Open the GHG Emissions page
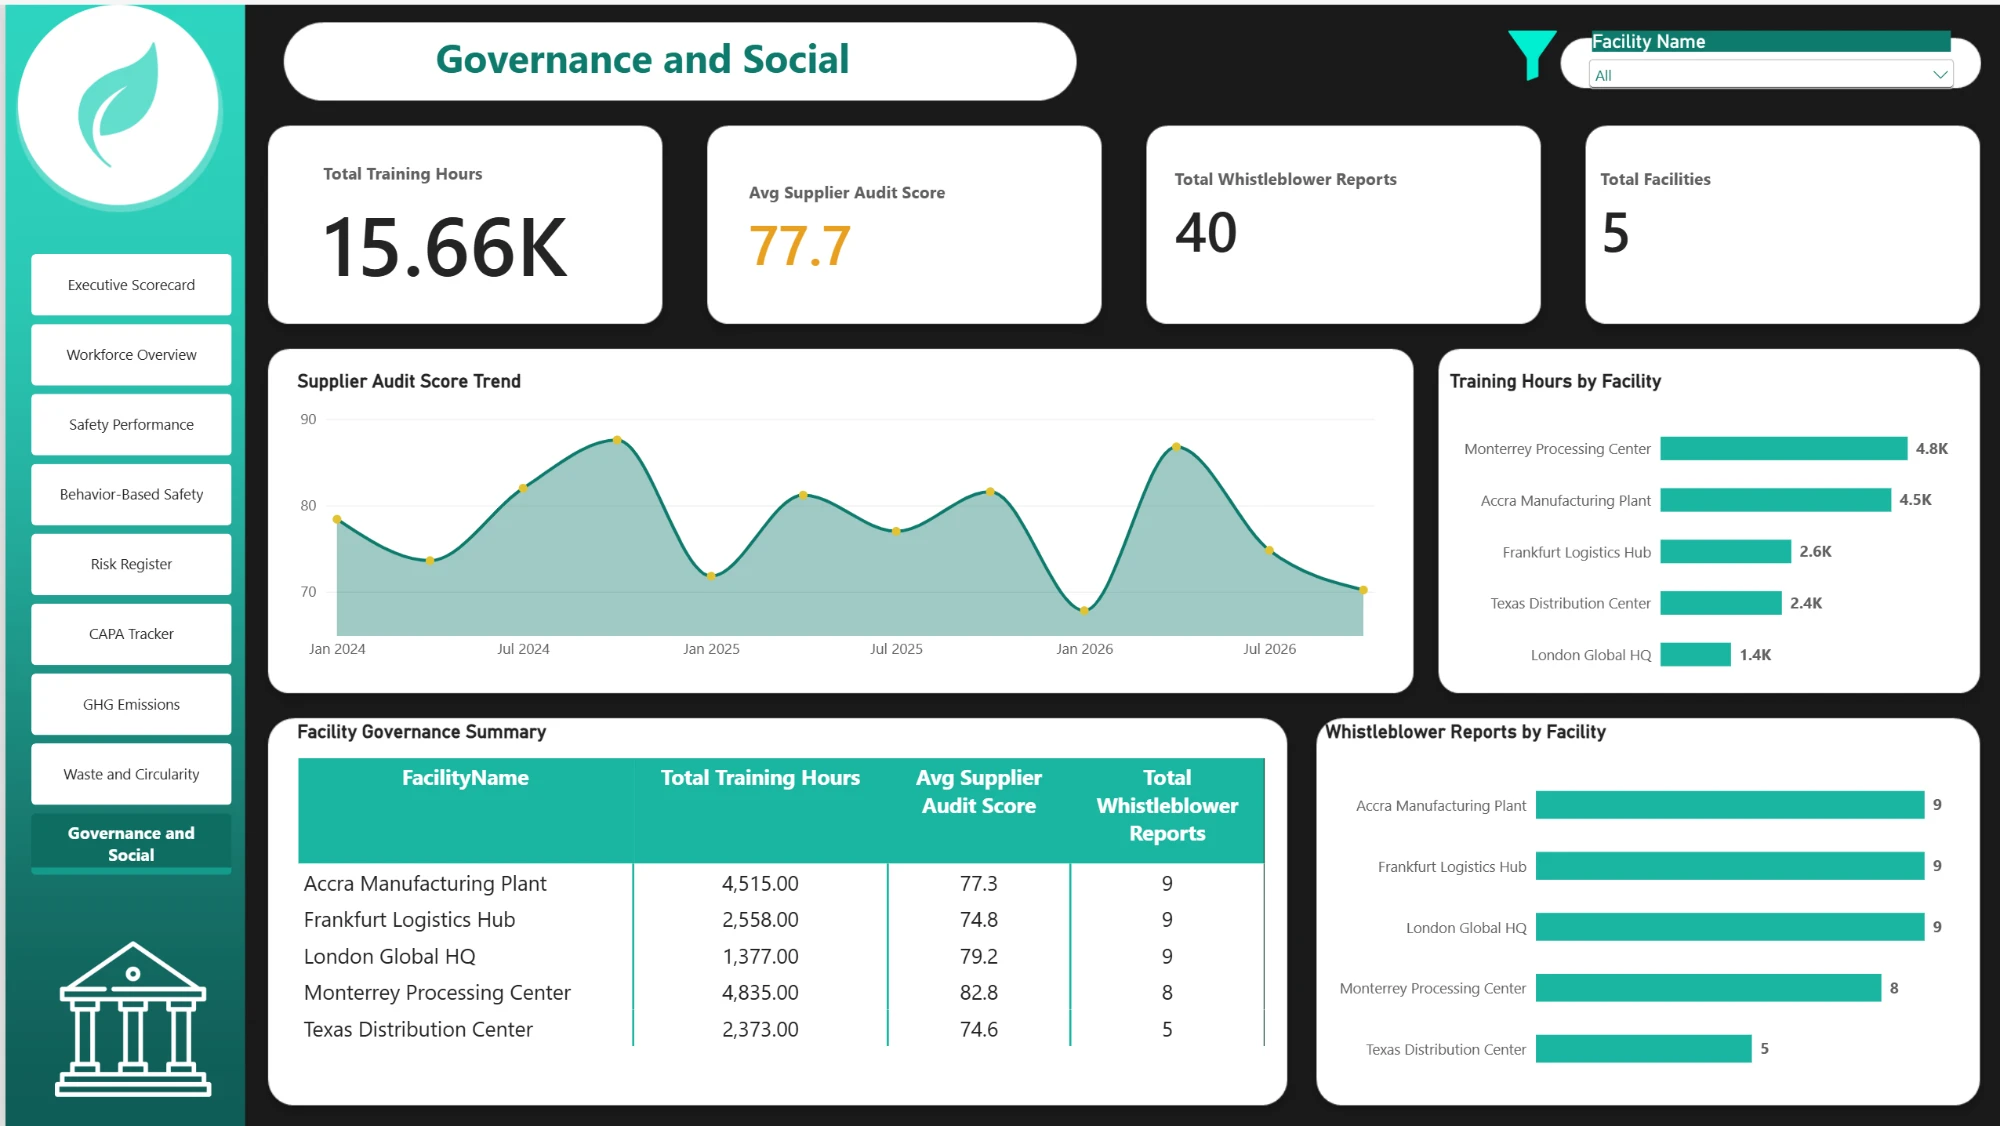Screen dimensions: 2000x1126 click(131, 704)
